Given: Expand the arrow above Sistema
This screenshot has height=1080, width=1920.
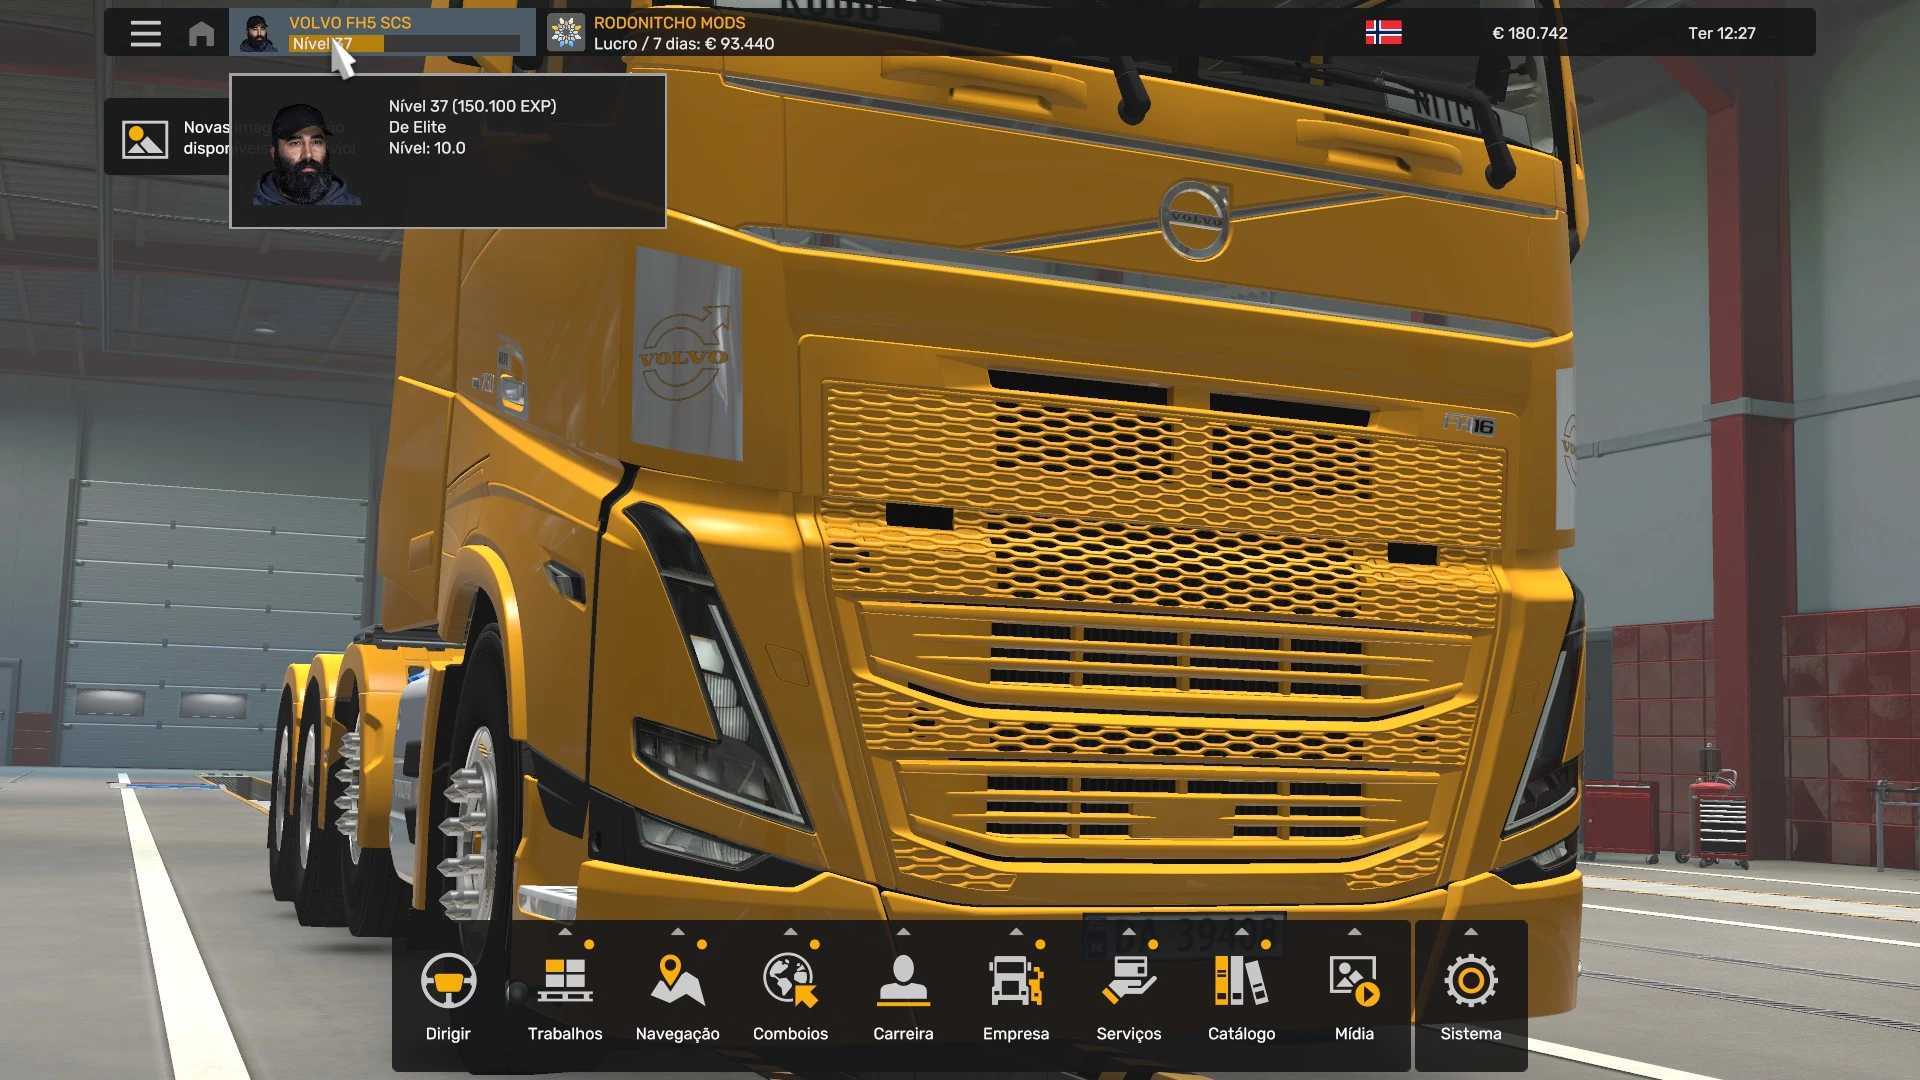Looking at the screenshot, I should coord(1471,932).
